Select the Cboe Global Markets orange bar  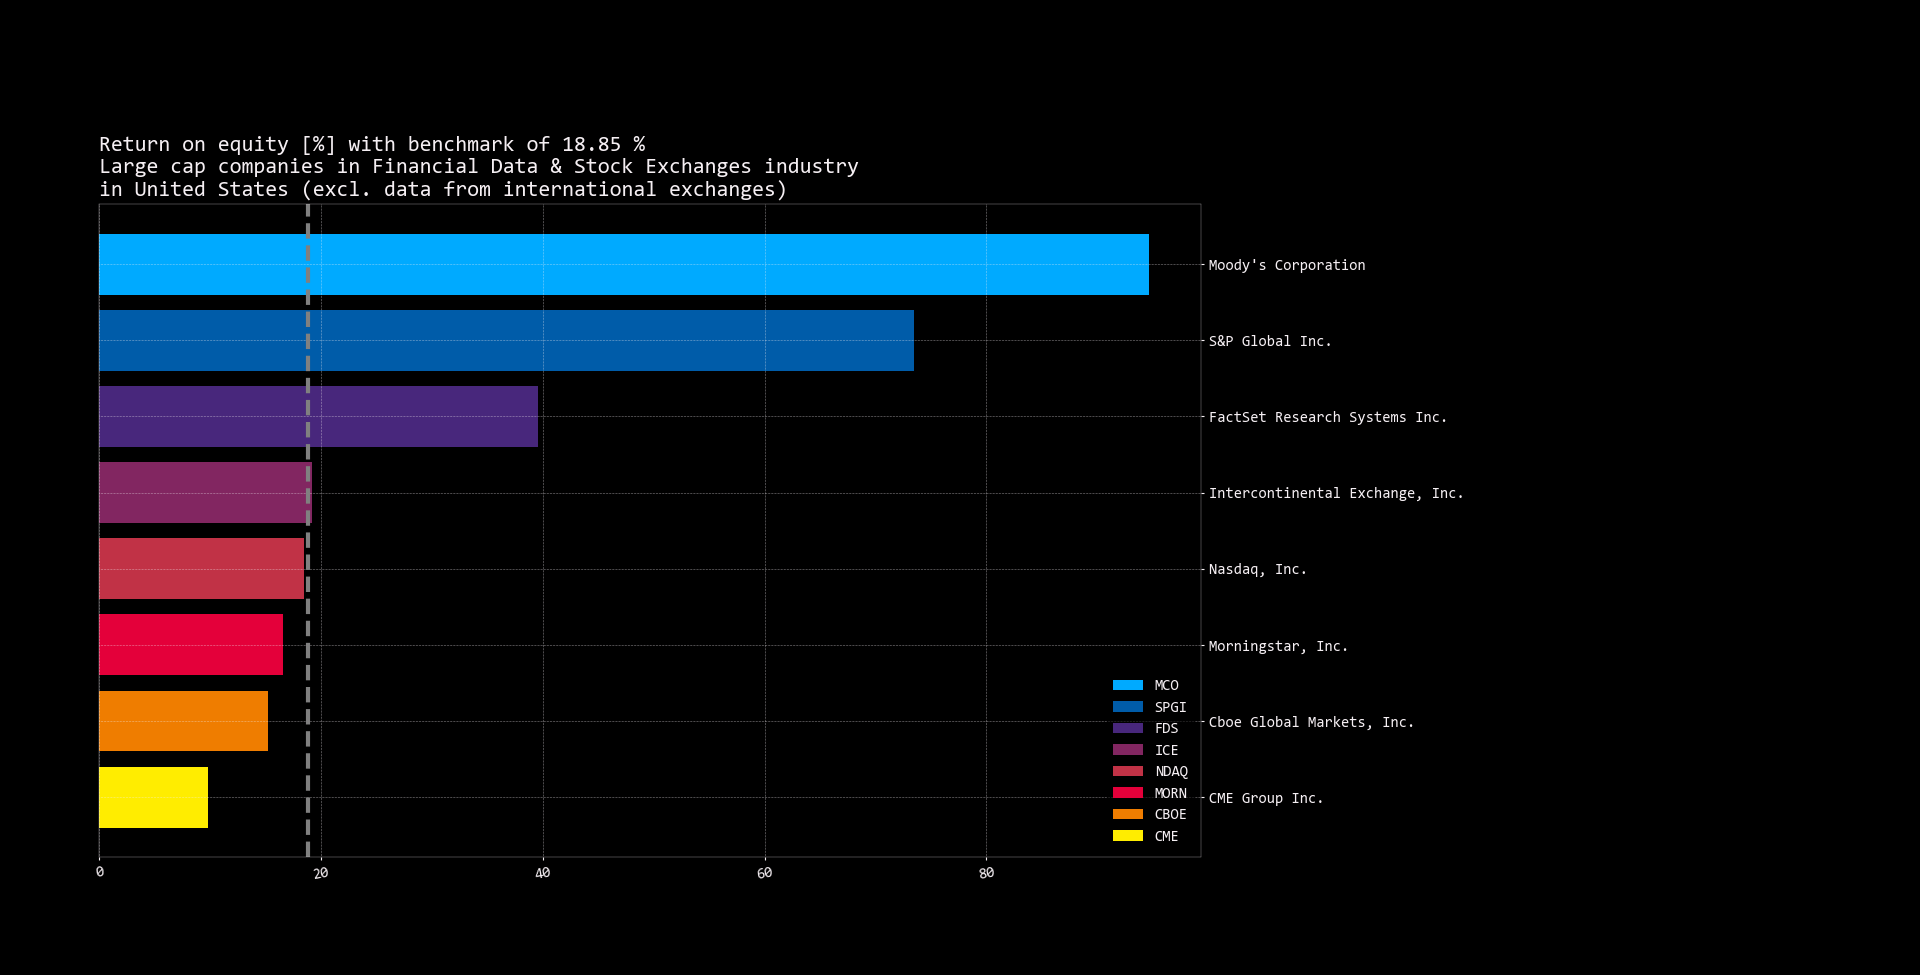183,721
